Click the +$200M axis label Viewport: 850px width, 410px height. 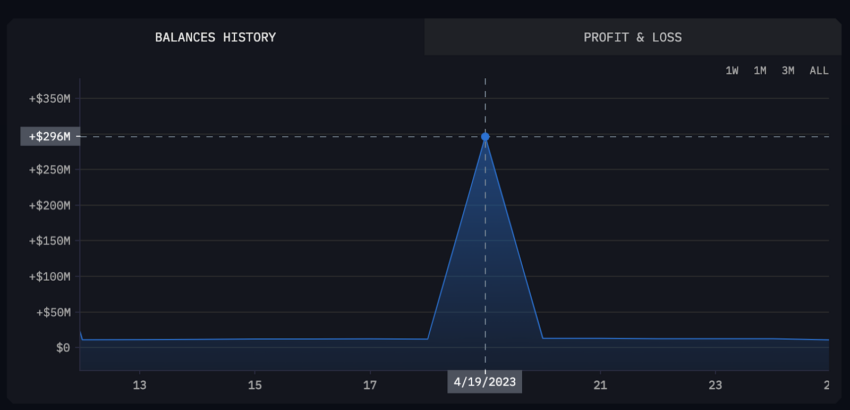tap(50, 206)
